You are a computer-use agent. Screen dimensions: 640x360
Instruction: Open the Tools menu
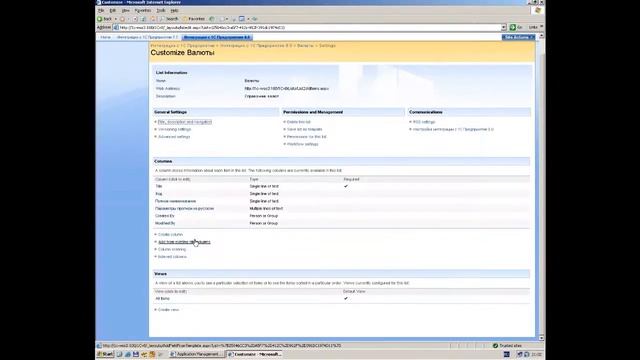pyautogui.click(x=161, y=11)
